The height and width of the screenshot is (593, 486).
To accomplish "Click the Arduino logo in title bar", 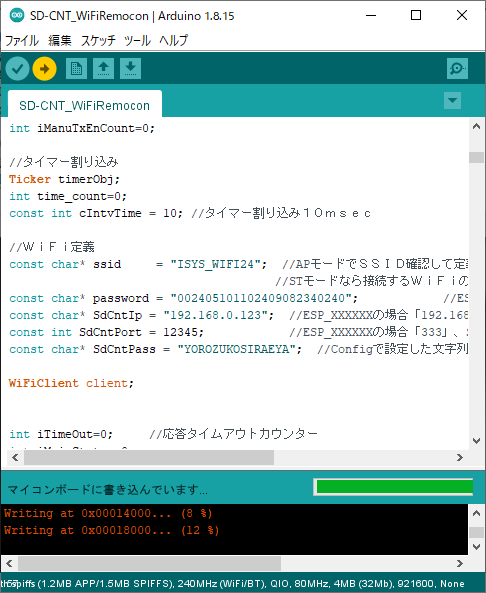I will point(17,16).
